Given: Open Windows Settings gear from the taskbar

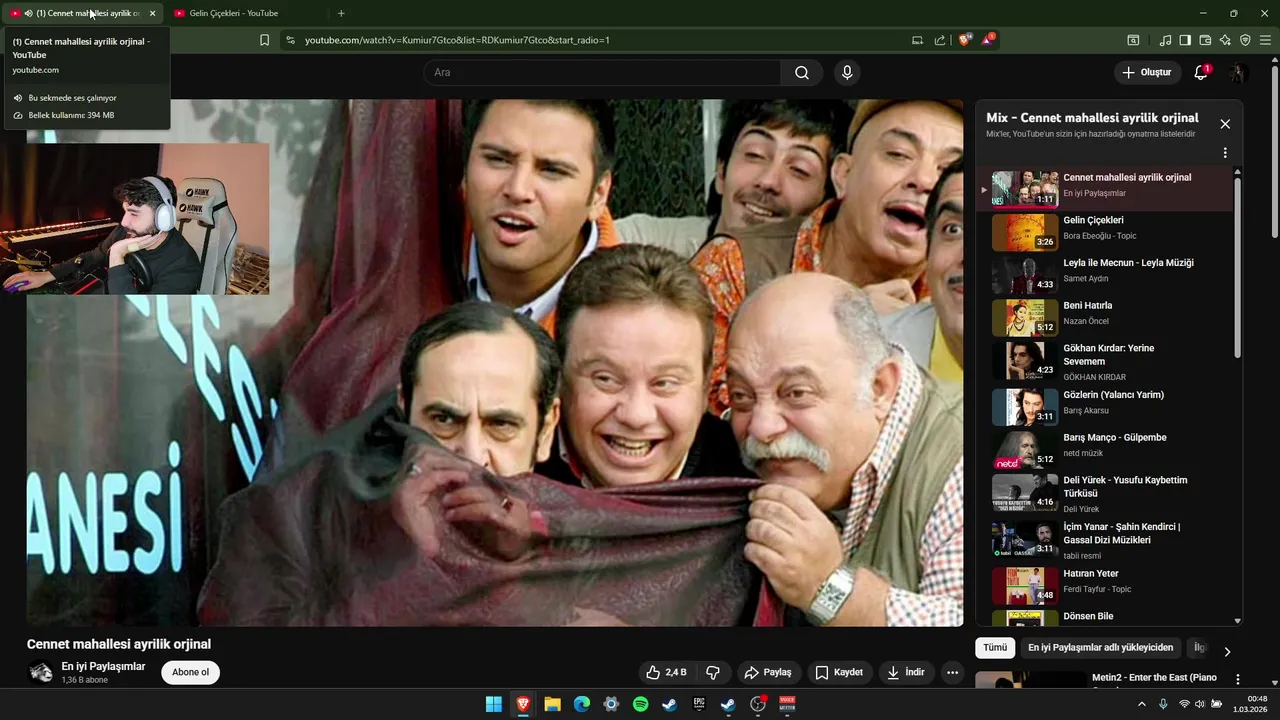Looking at the screenshot, I should (611, 704).
